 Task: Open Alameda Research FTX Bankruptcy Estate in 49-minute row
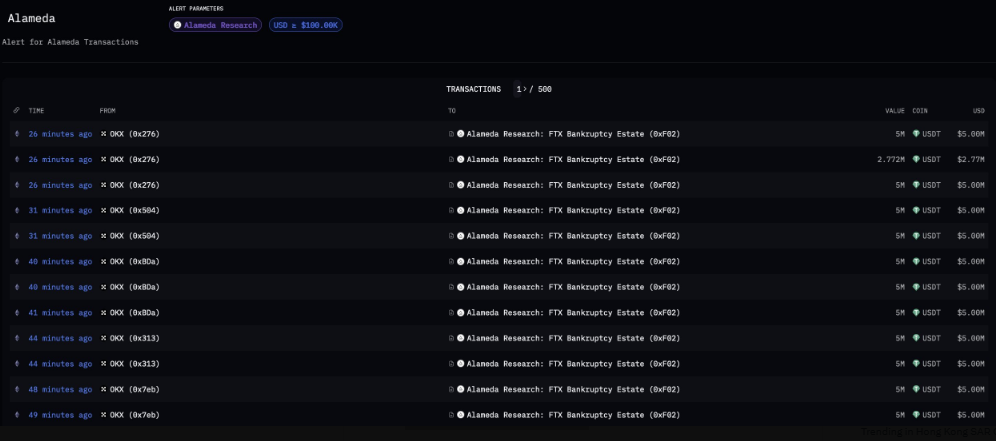pyautogui.click(x=573, y=415)
